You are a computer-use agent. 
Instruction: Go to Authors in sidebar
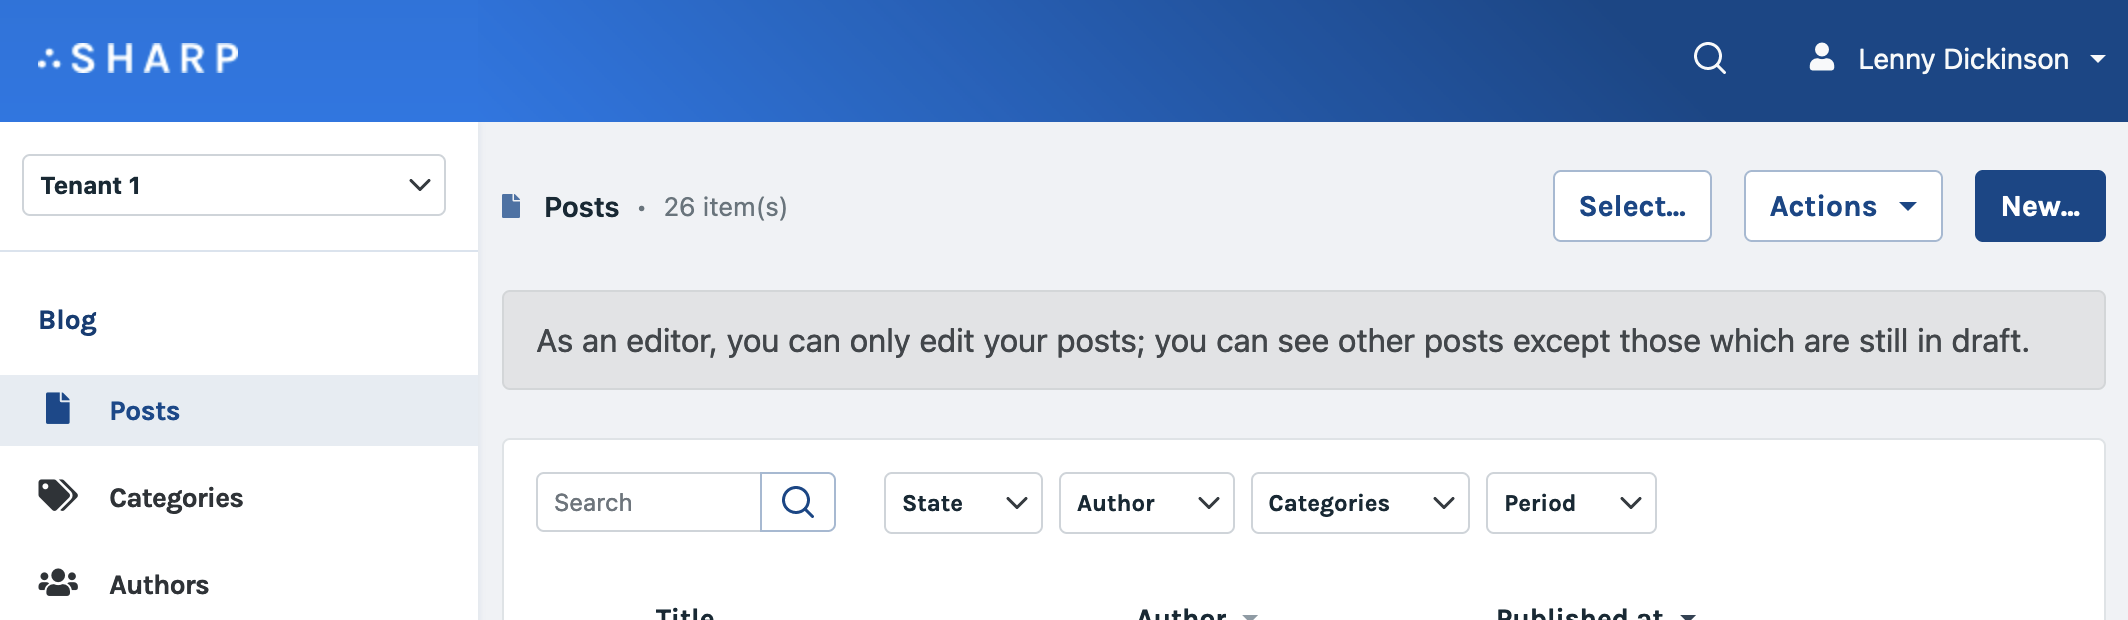(x=159, y=585)
